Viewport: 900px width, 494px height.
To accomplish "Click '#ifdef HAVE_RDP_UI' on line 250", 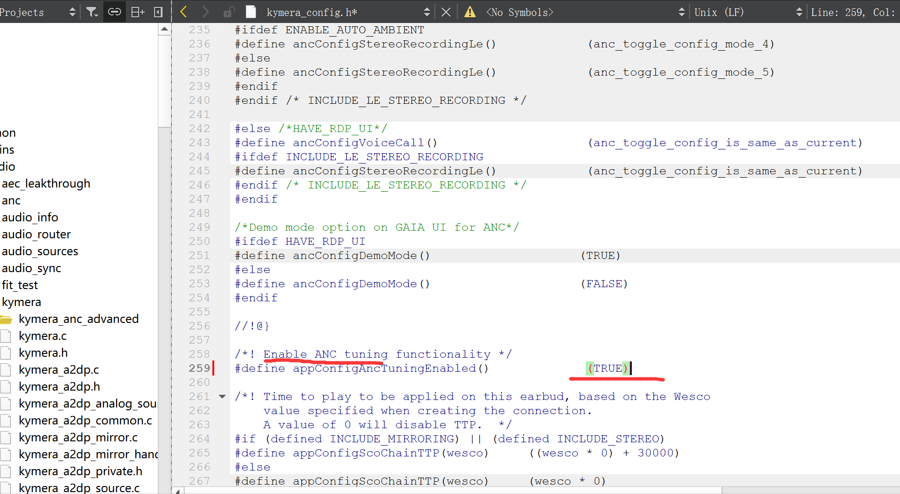I will (300, 242).
